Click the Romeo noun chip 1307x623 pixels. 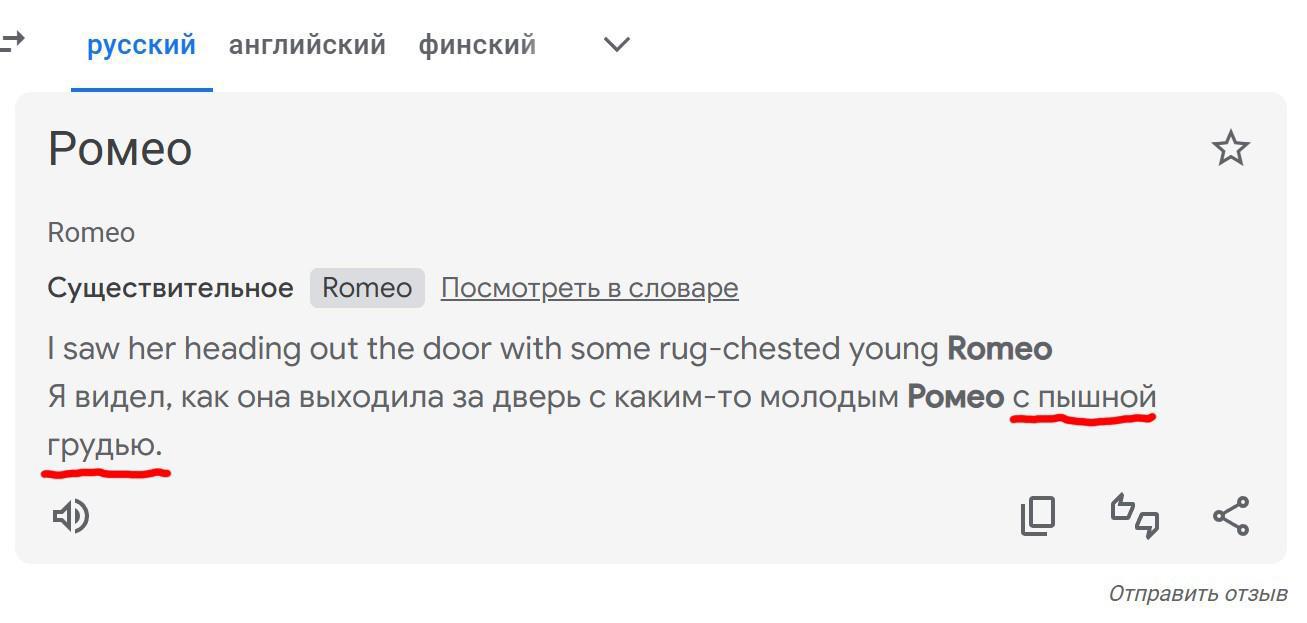click(x=367, y=288)
